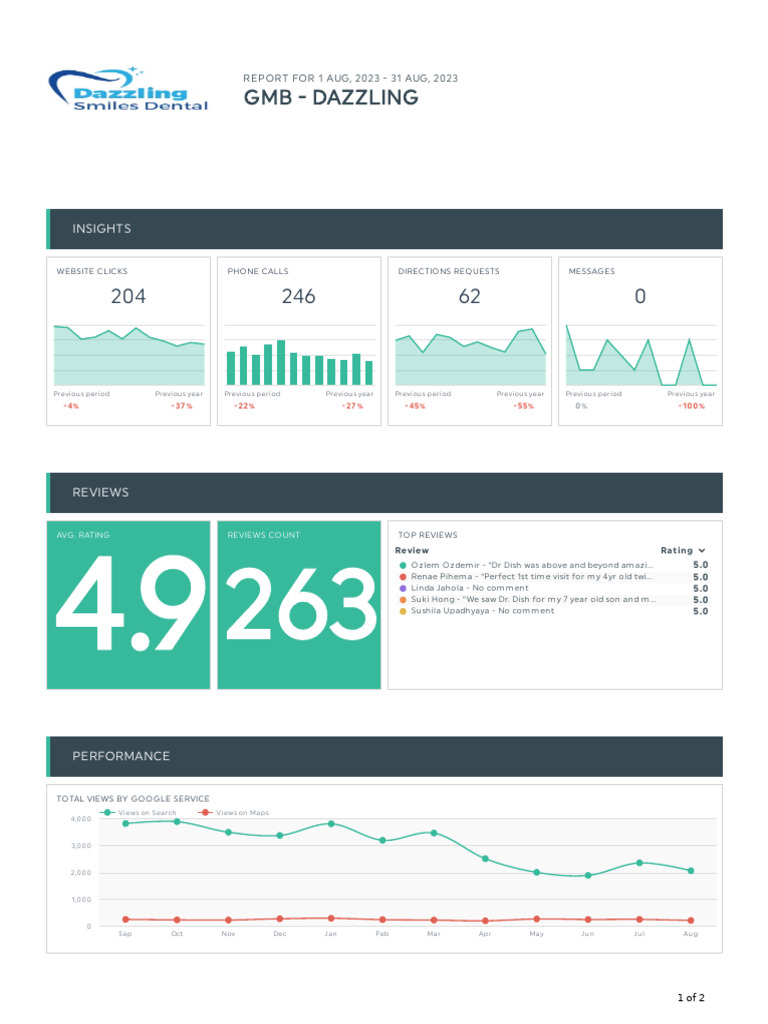The image size is (768, 1024).
Task: Select the Messages value 0
Action: 640,296
